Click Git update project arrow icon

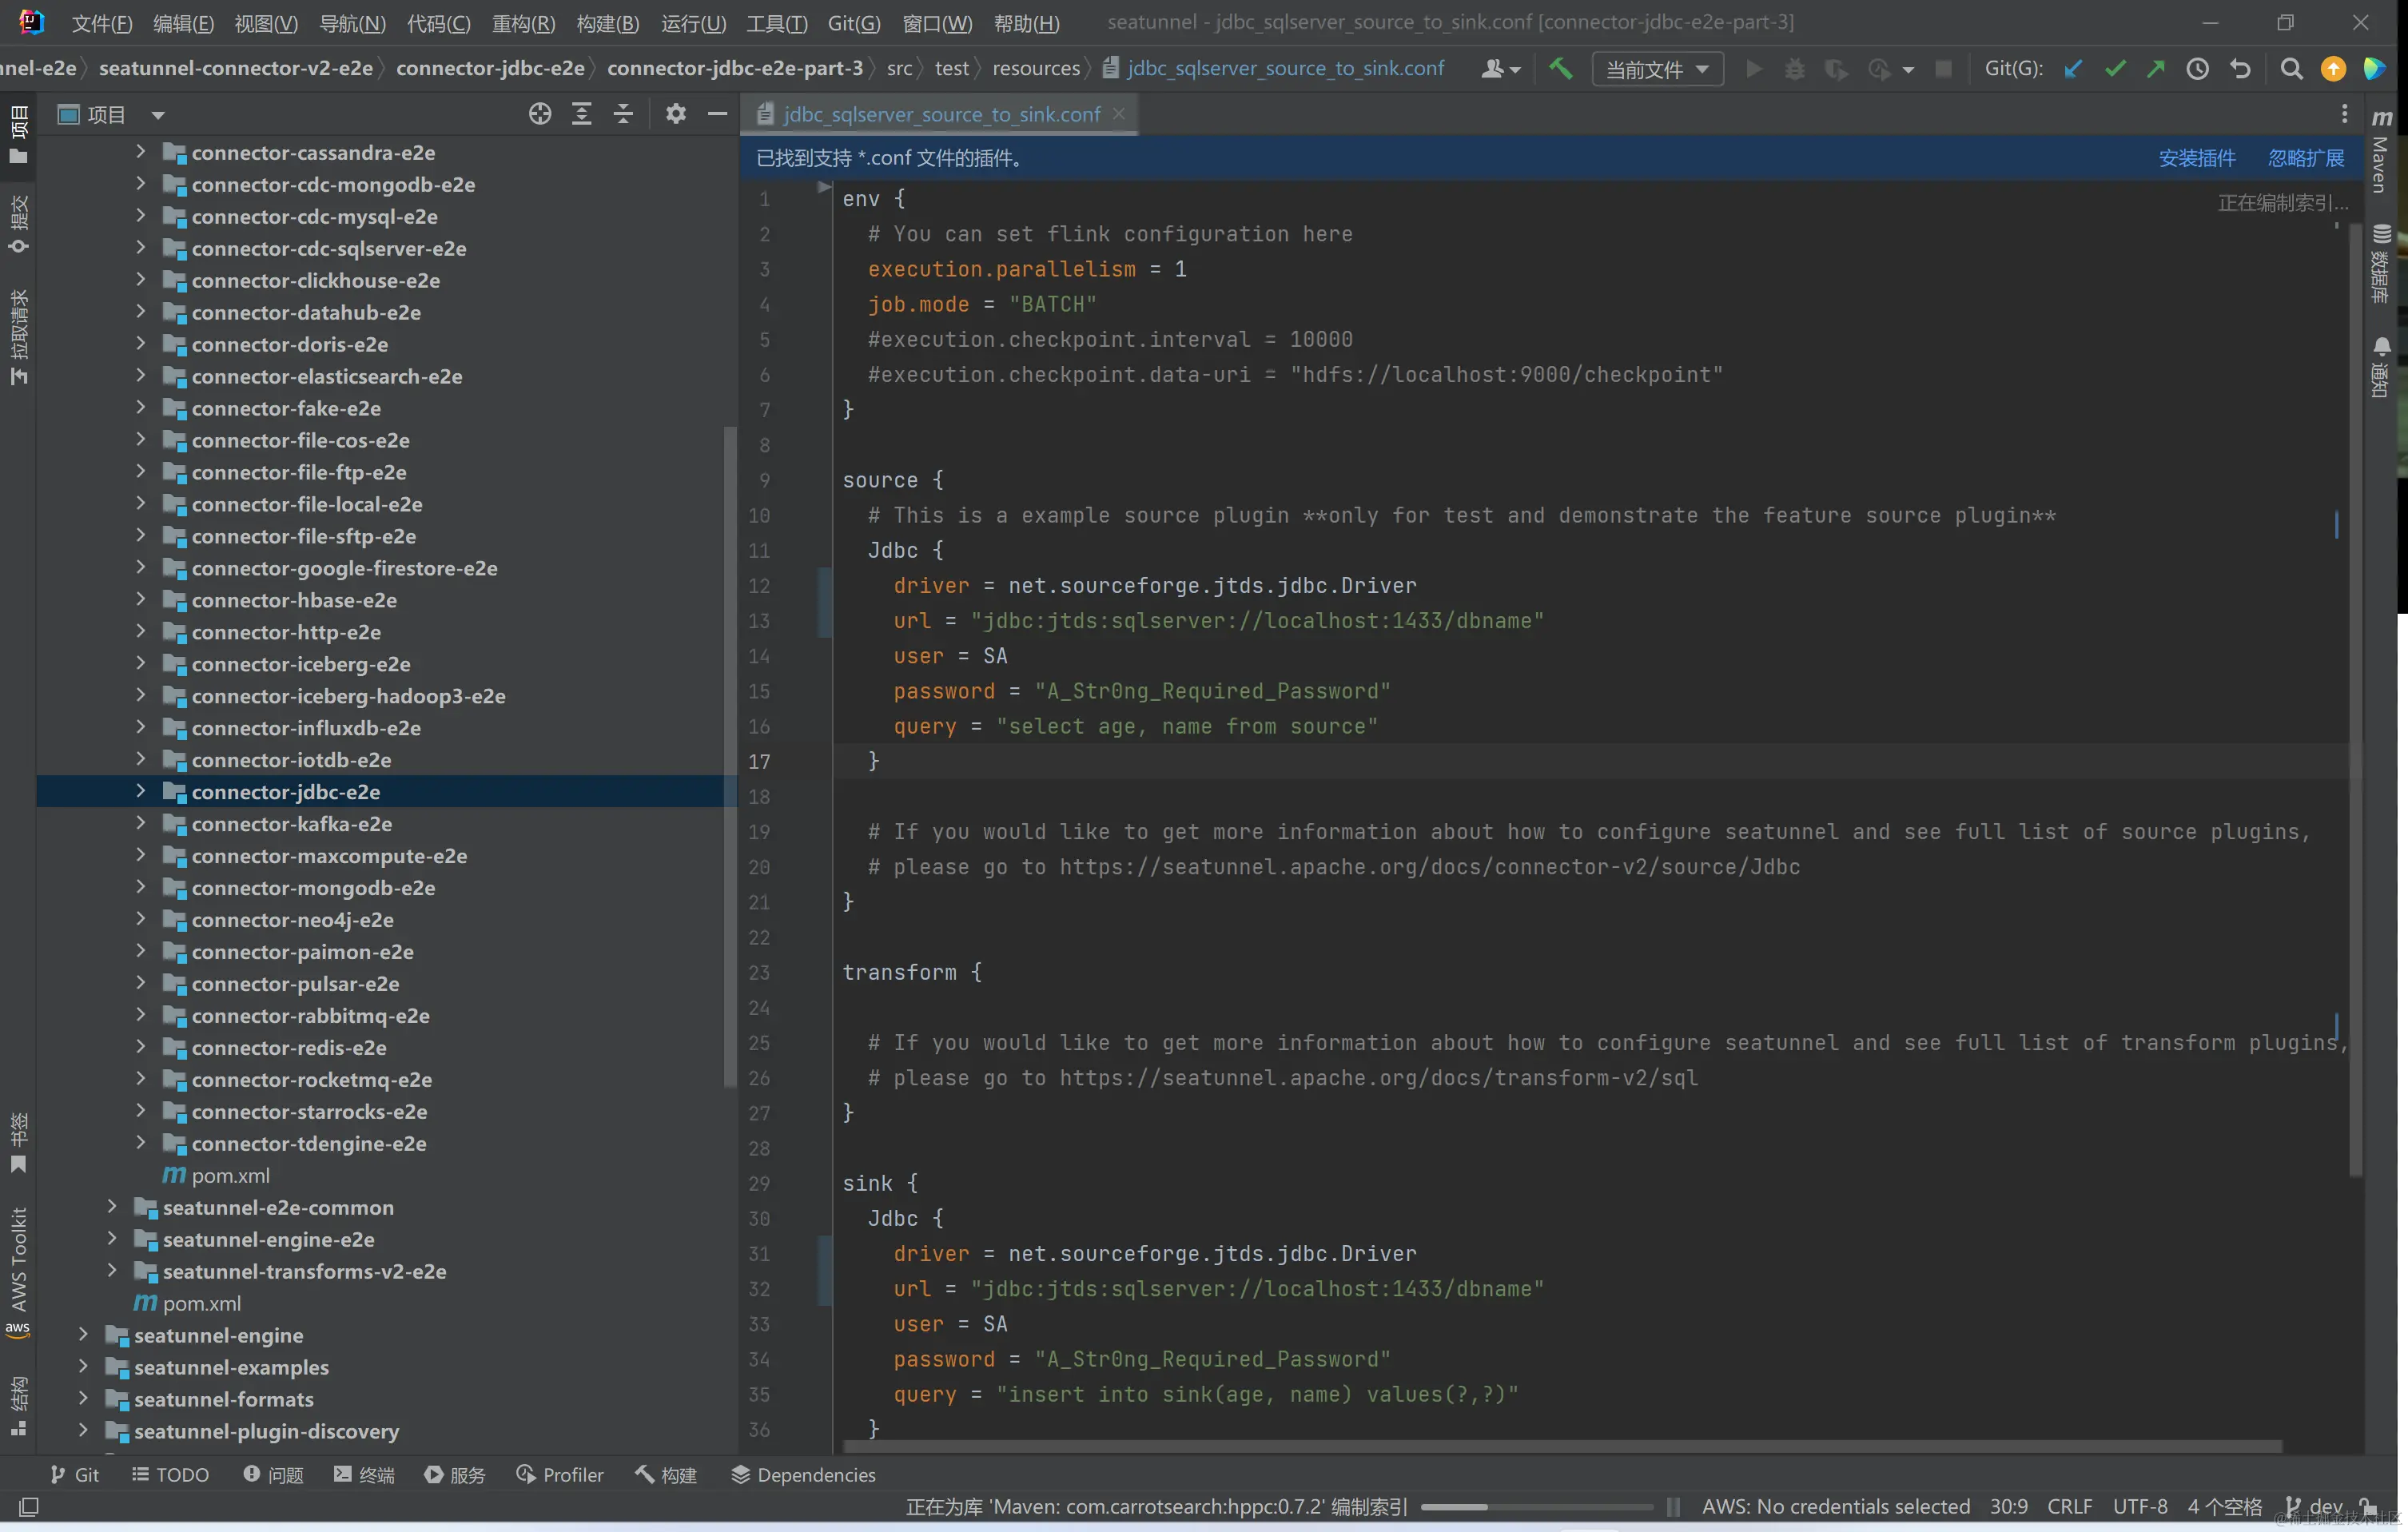pos(2073,69)
